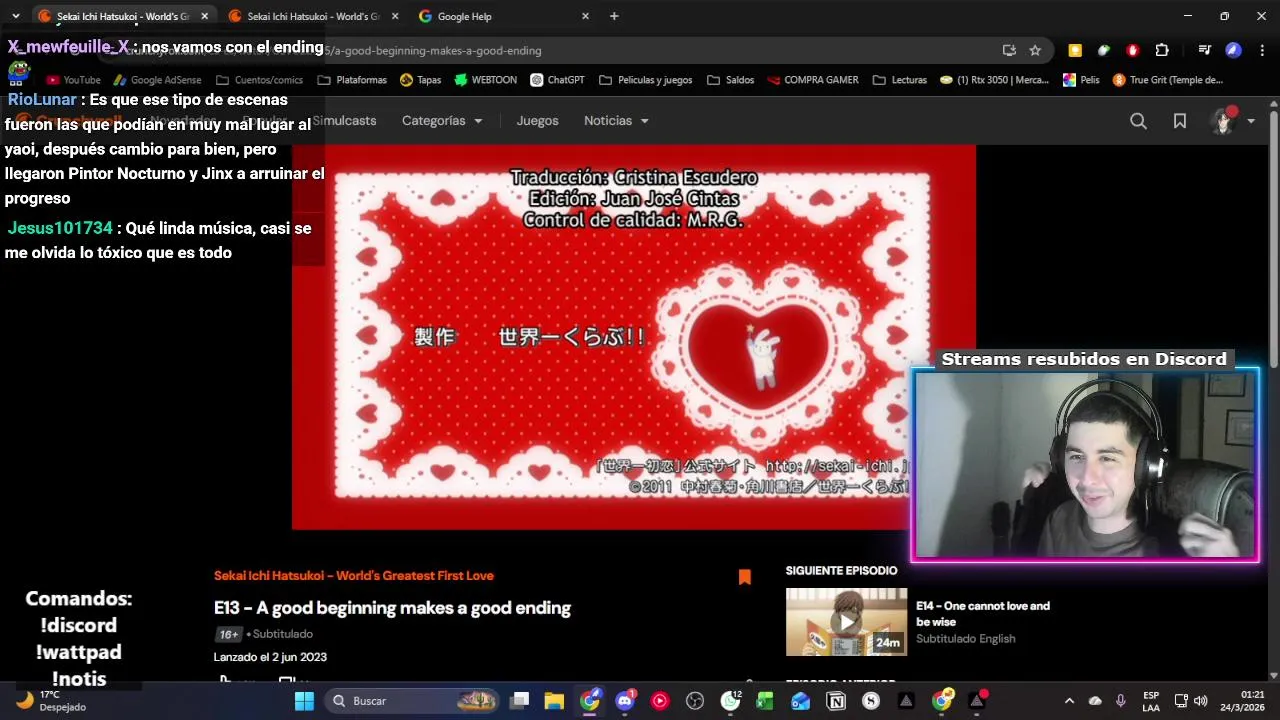Open Notion from the taskbar

[836, 701]
